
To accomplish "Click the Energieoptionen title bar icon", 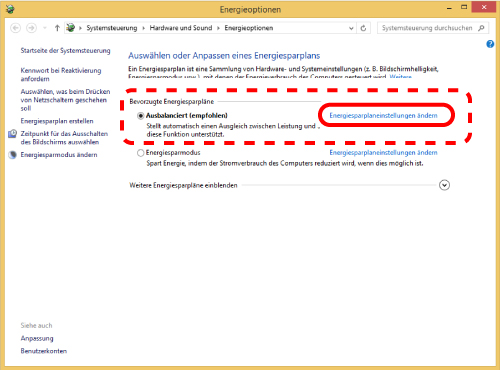I will click(x=10, y=9).
